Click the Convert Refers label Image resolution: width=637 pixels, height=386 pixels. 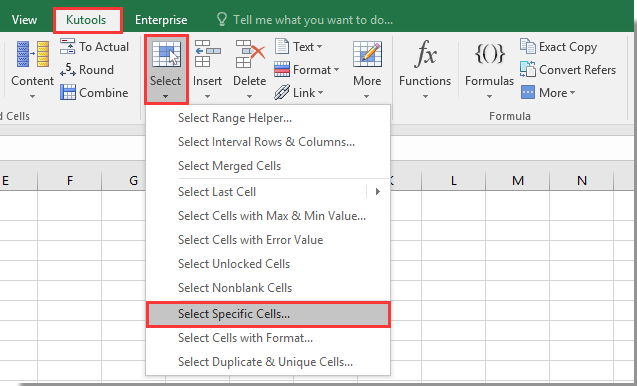tap(577, 70)
